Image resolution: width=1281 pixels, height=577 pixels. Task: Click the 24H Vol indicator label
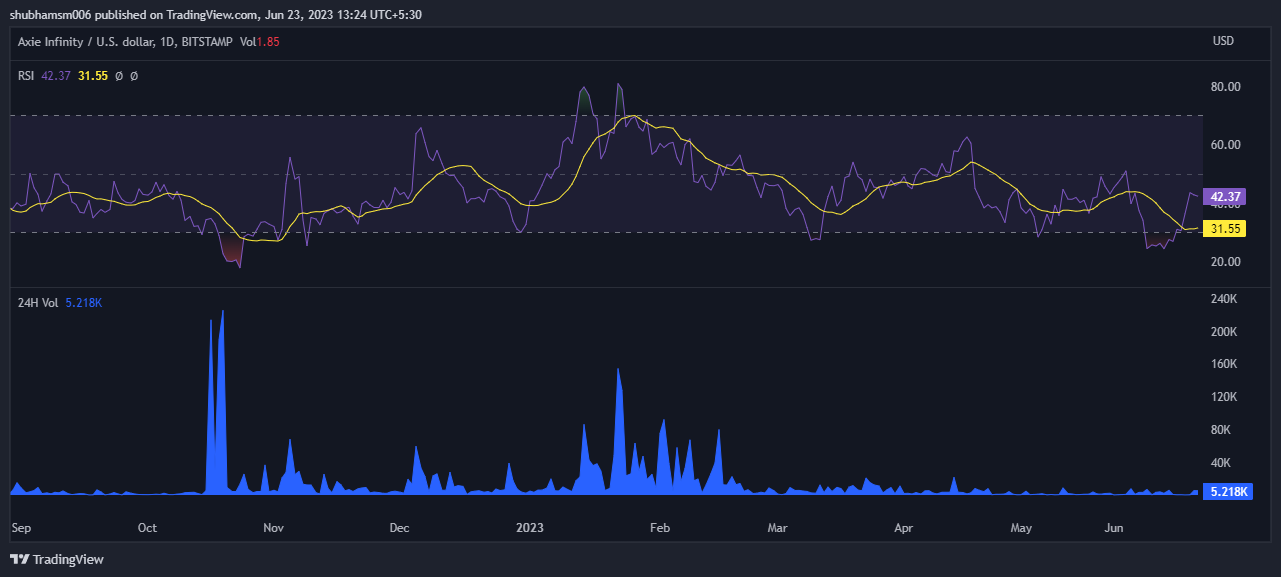pyautogui.click(x=39, y=302)
